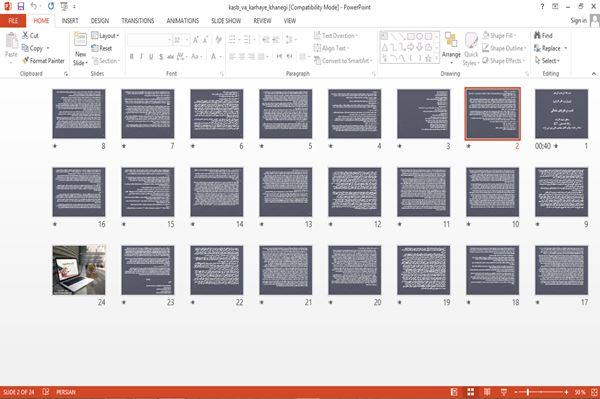Switch to the ANIMATIONS tab
This screenshot has width=600, height=399.
click(x=183, y=21)
